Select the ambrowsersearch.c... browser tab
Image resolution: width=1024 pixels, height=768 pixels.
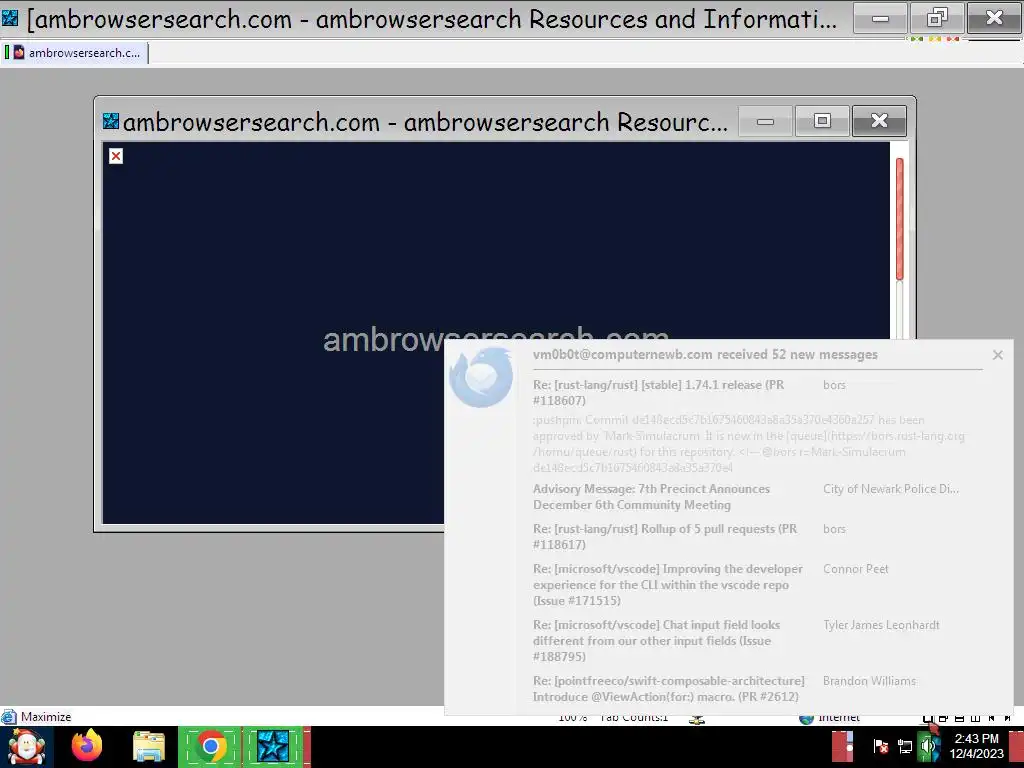pos(75,53)
